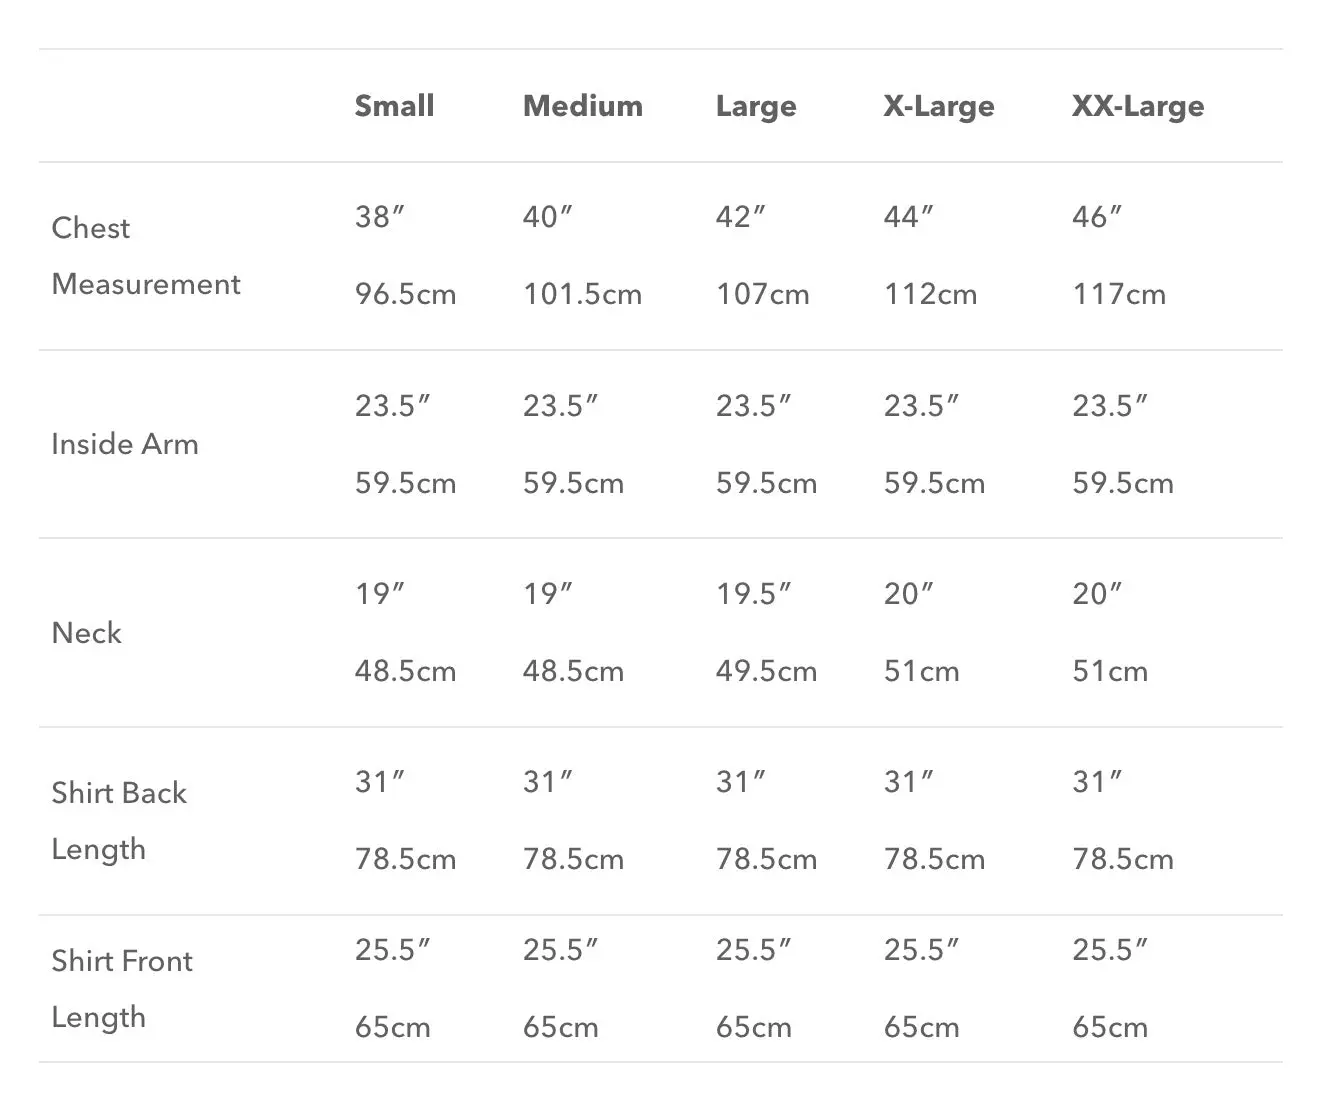Click the 117cm chest value for XX-Large
This screenshot has height=1114, width=1334.
coord(1119,295)
